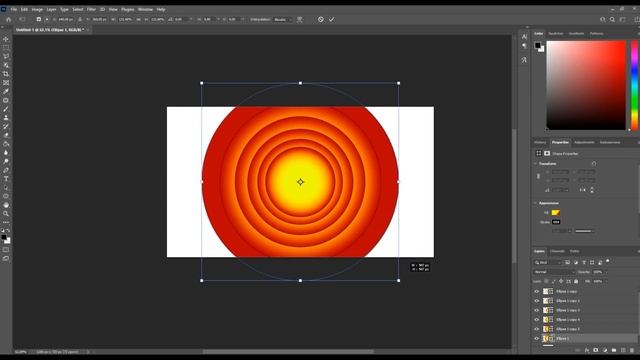
Task: Open the layer Opacity dropdown arrow
Action: click(x=606, y=272)
